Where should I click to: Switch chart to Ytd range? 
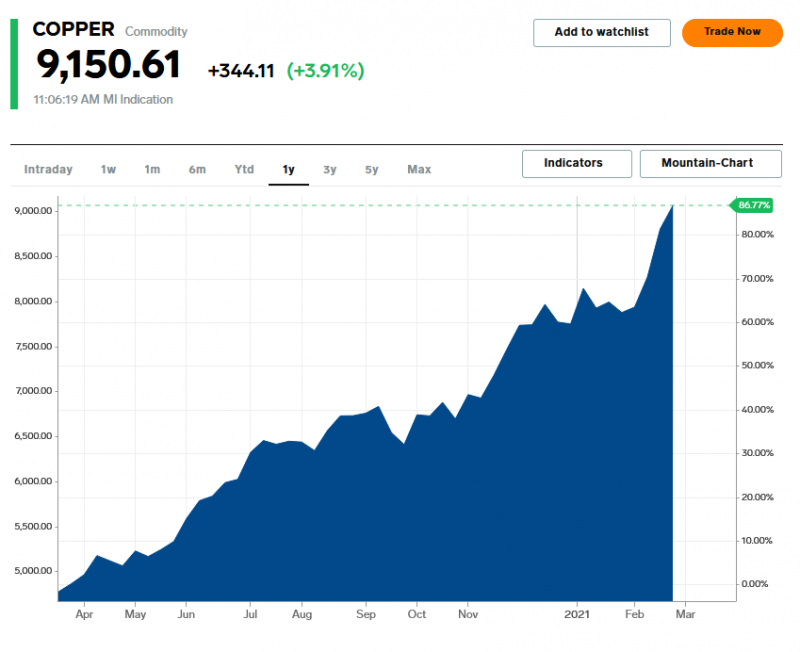[x=244, y=169]
